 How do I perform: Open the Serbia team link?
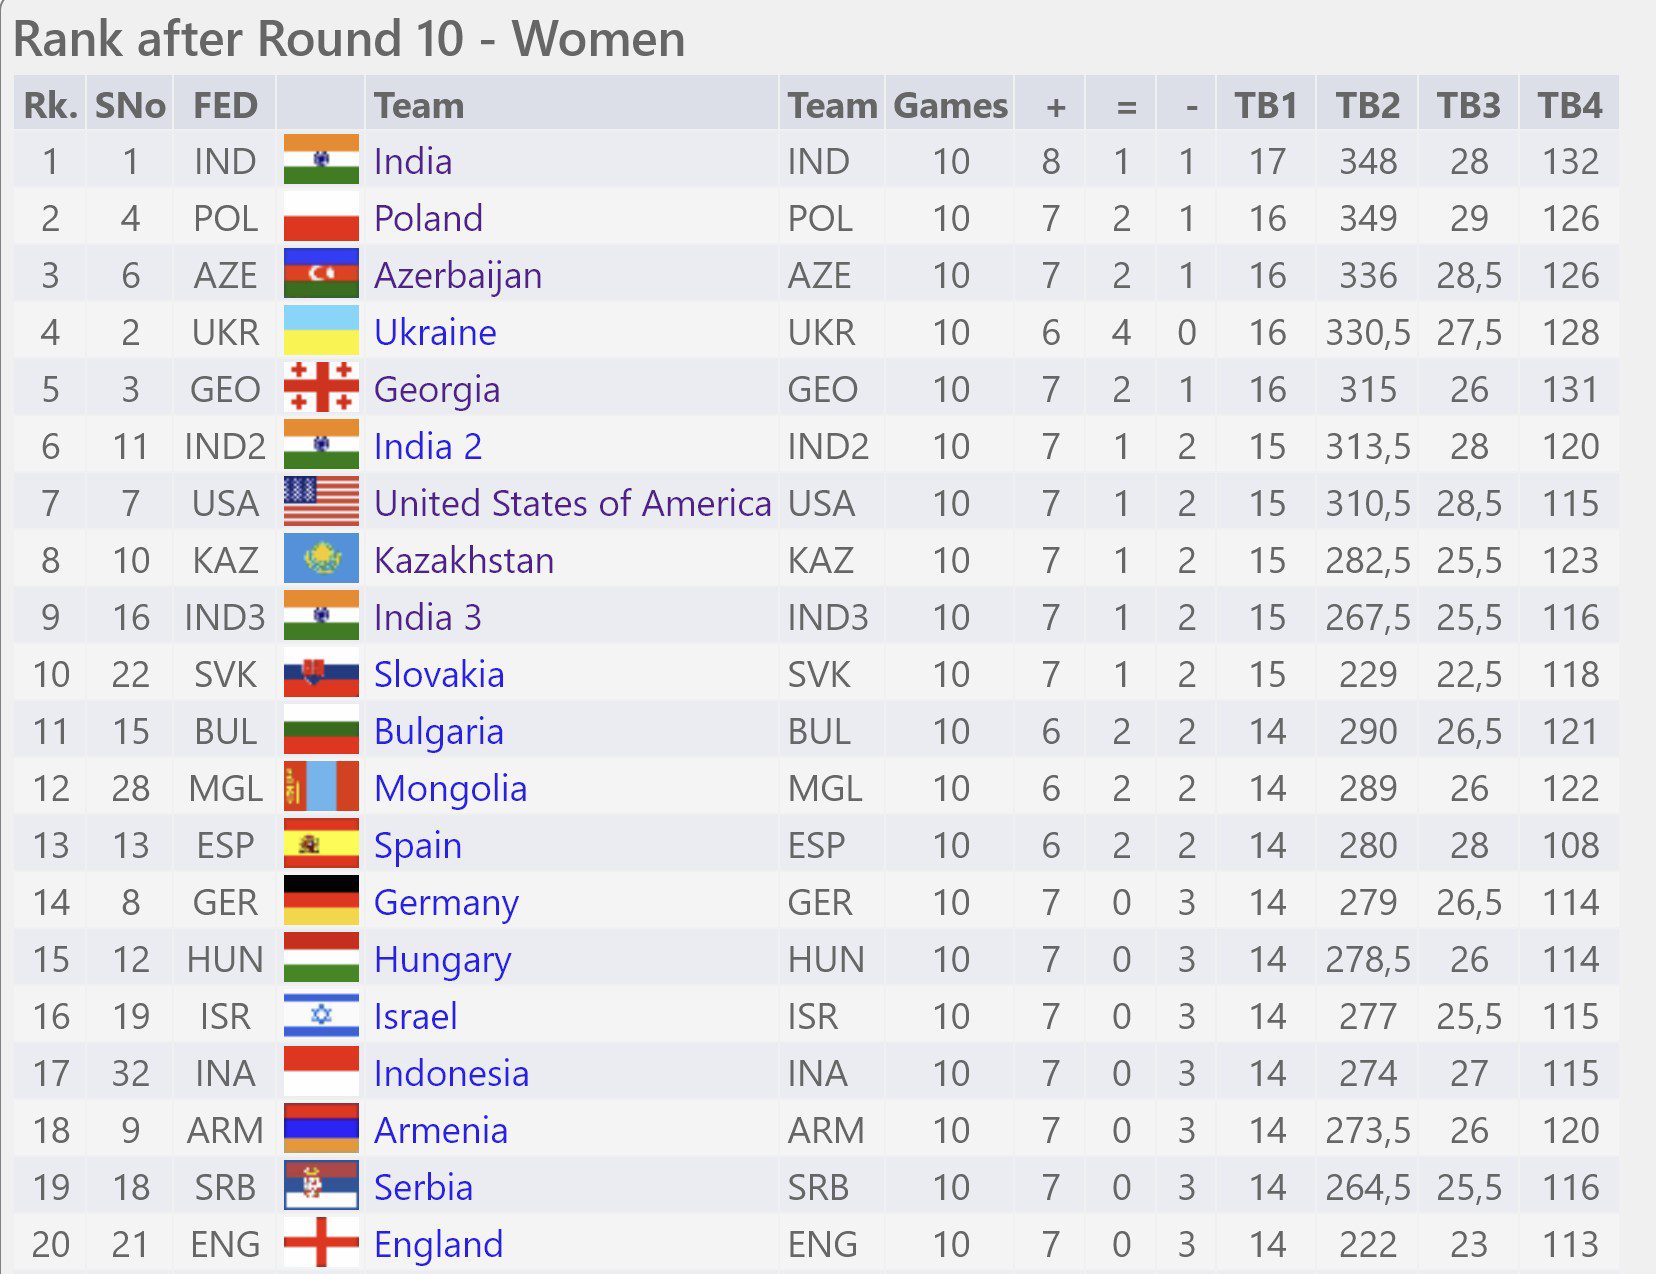click(423, 1187)
